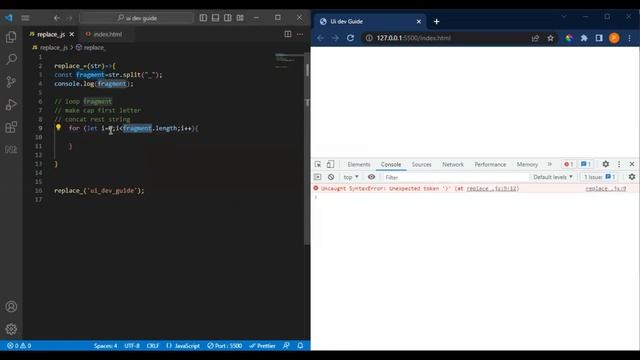The image size is (640, 360).
Task: Clear the console
Action: click(331, 177)
